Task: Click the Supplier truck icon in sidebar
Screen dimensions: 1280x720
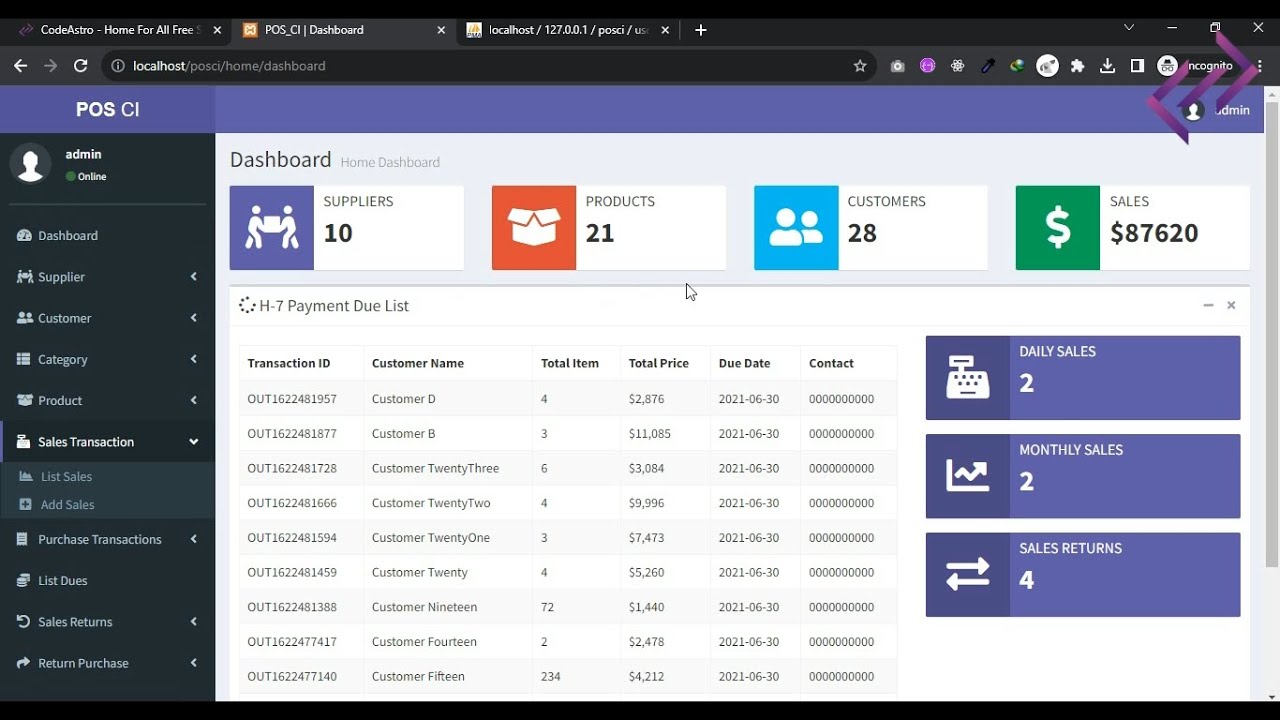Action: coord(25,277)
